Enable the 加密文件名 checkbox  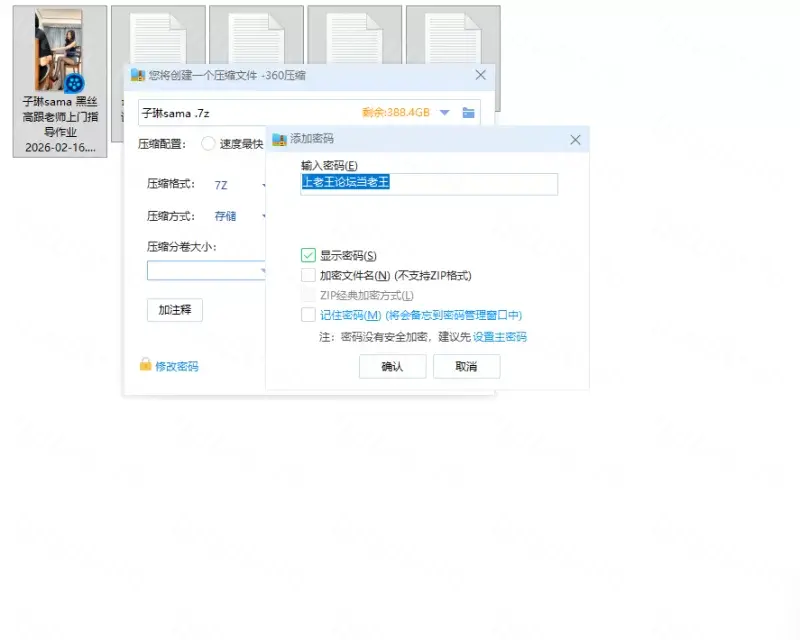tap(308, 275)
